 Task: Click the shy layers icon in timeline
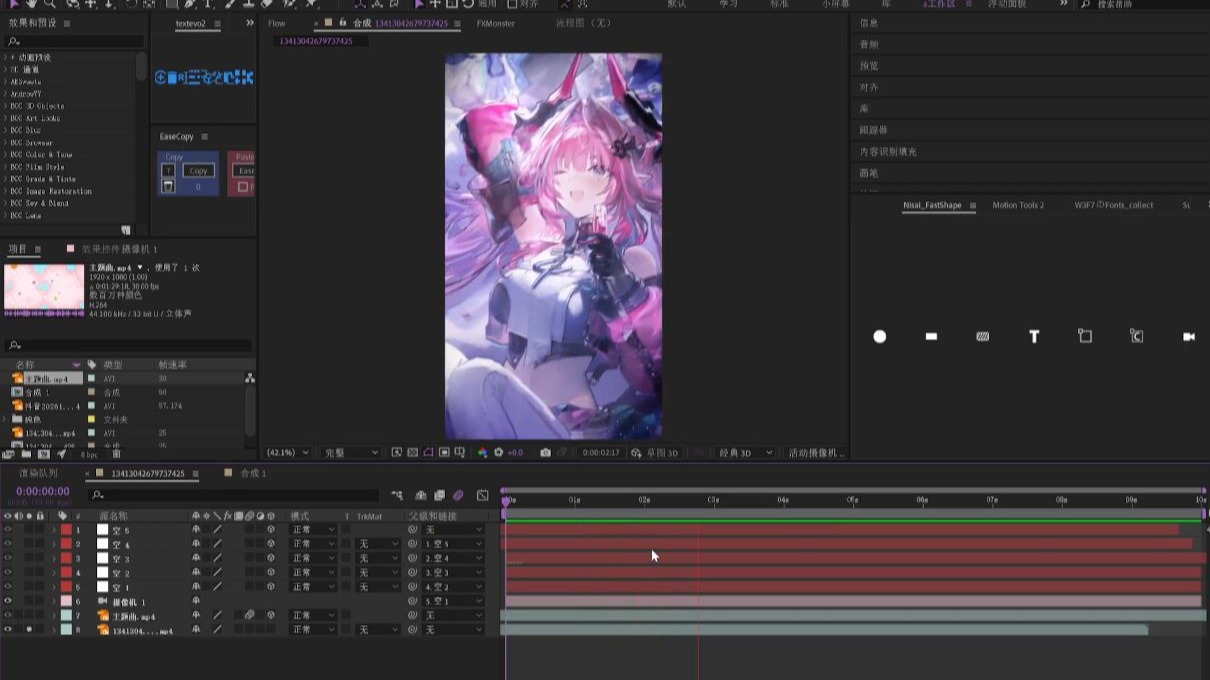coord(422,495)
